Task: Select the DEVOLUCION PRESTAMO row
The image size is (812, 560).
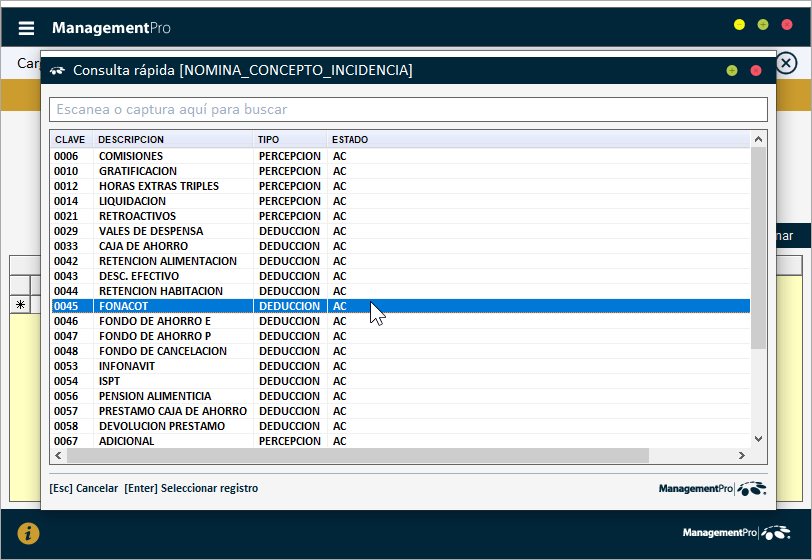Action: [x=400, y=426]
